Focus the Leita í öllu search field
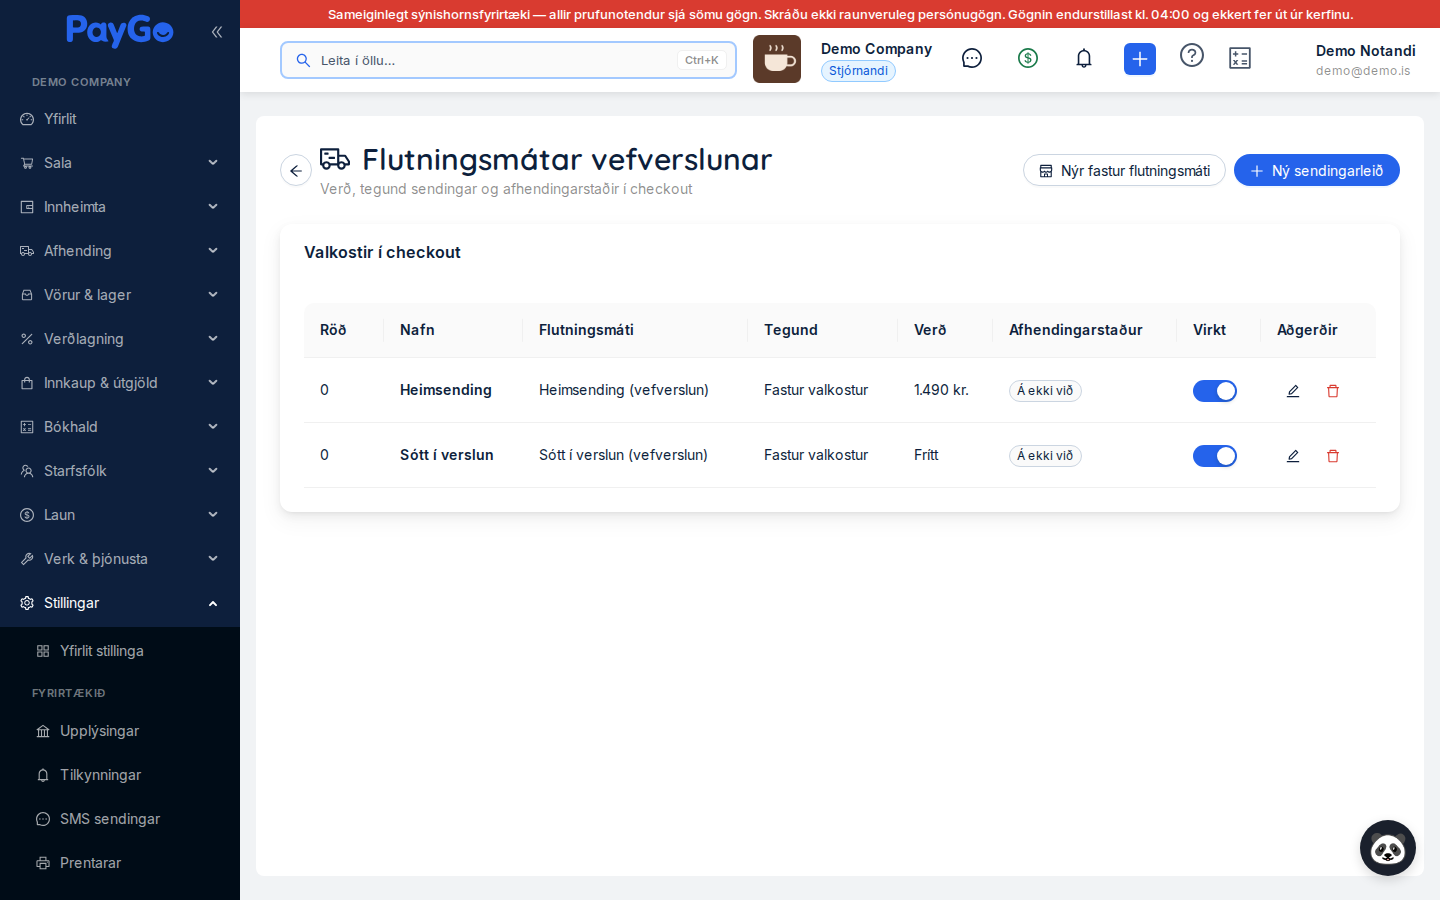1440x900 pixels. 508,60
